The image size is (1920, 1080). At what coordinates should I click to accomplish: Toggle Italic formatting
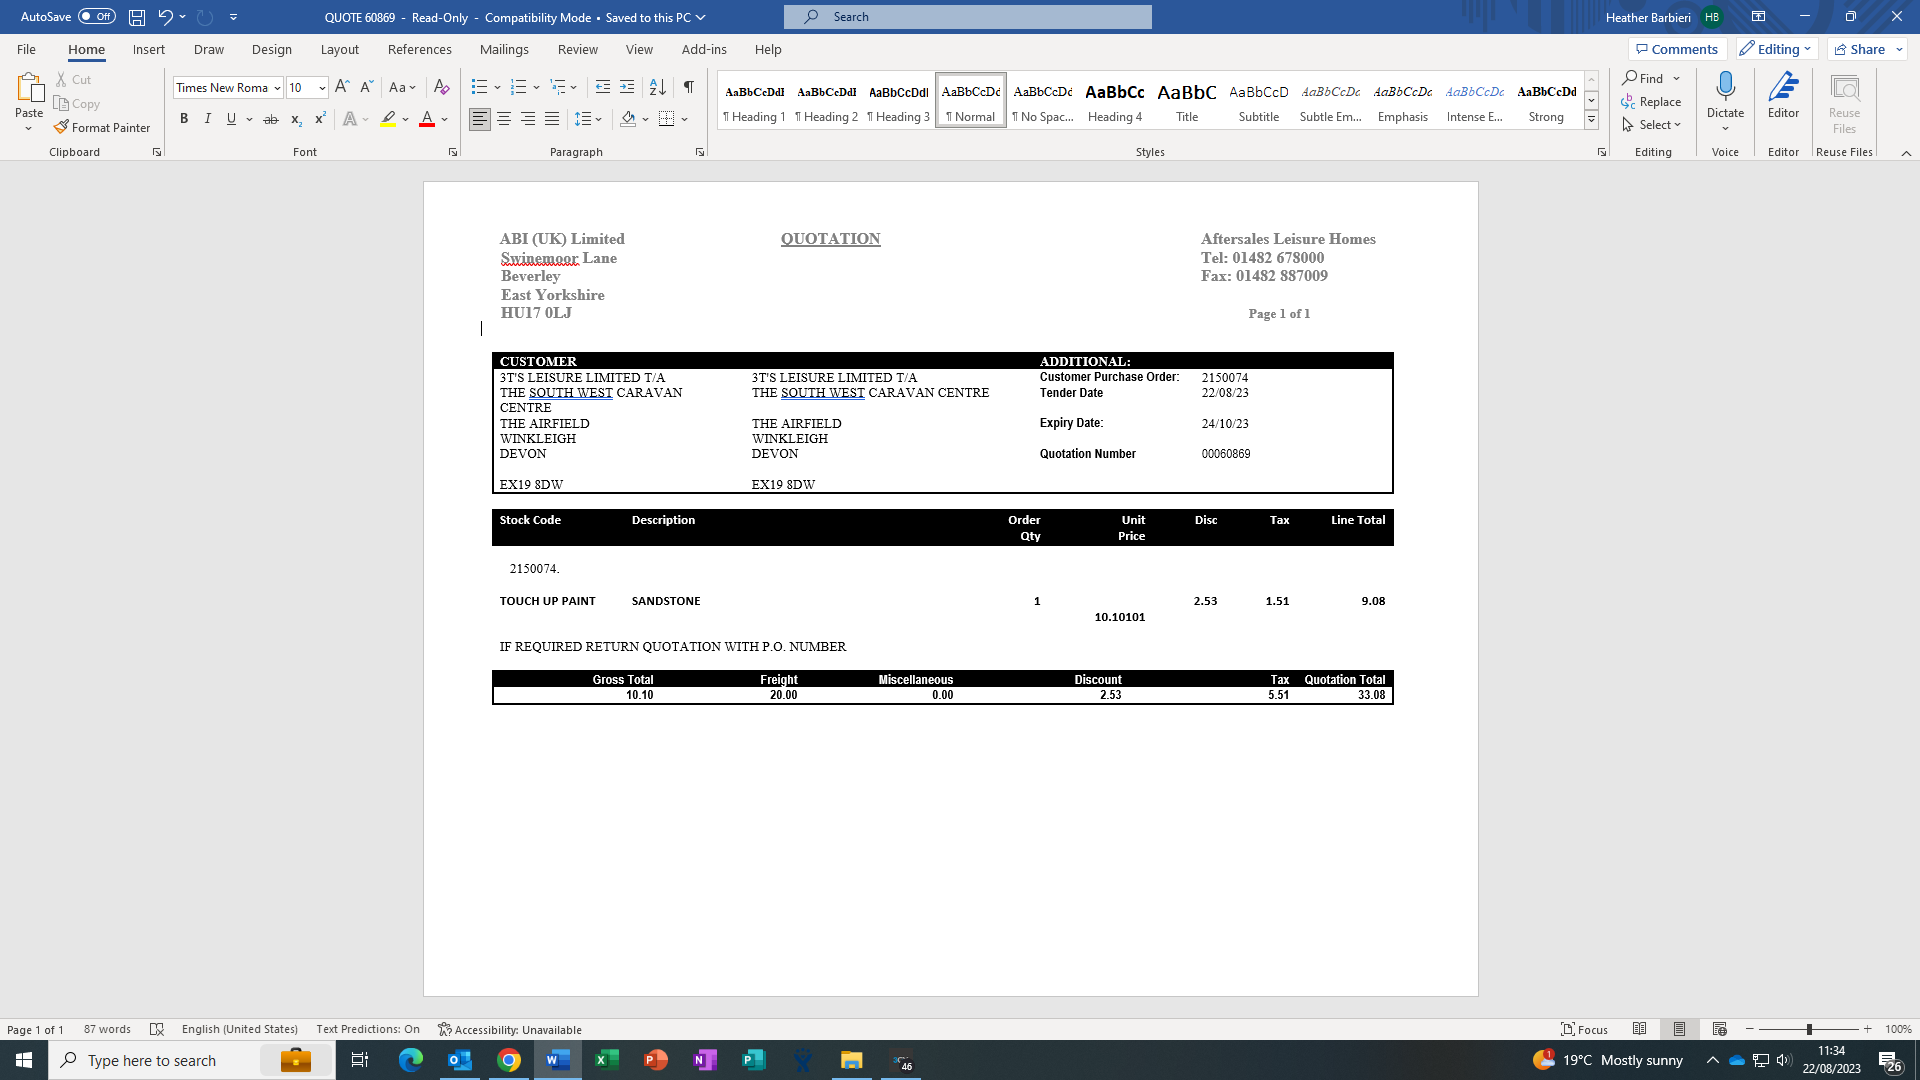(x=208, y=119)
